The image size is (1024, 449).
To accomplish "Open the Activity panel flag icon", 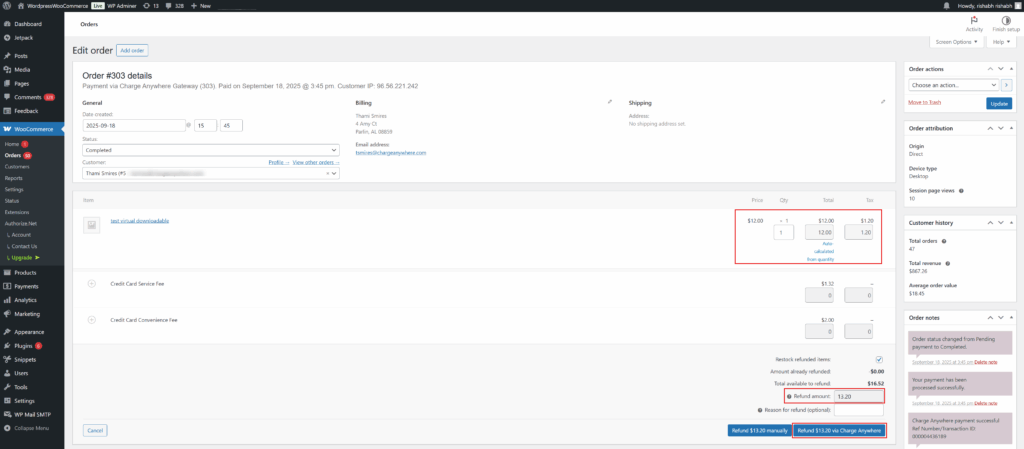I will point(974,20).
